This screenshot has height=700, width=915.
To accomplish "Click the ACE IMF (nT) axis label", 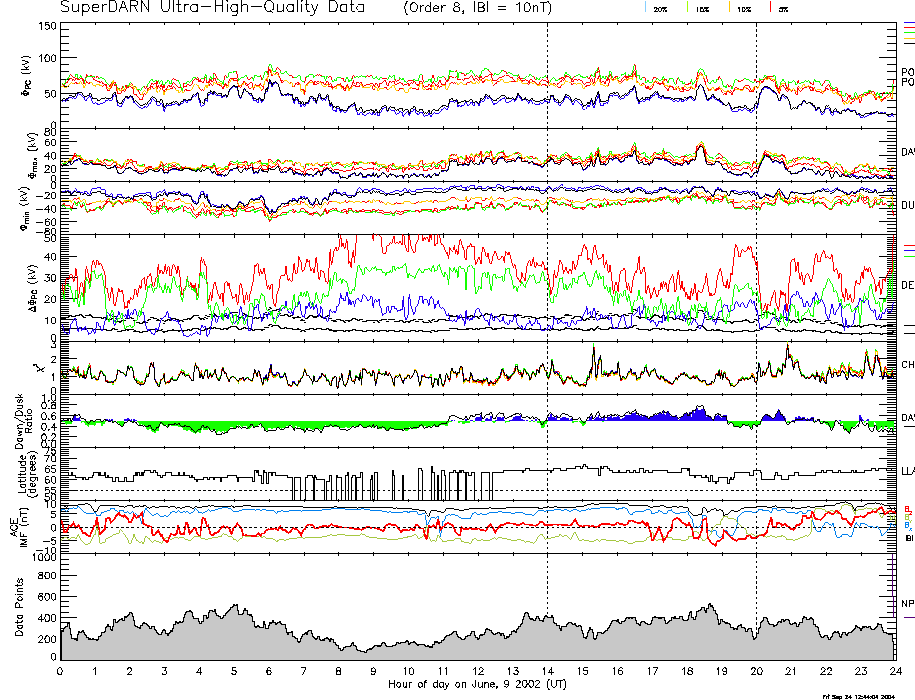I will tap(18, 523).
